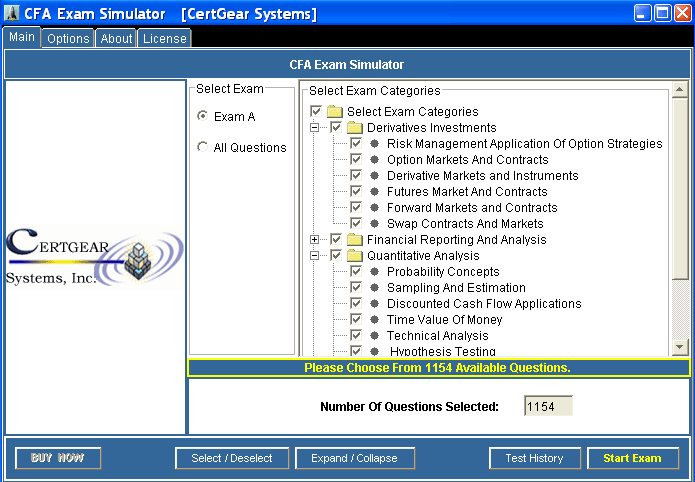This screenshot has height=482, width=695.
Task: Uncheck the Quantitative Analysis checkbox
Action: 336,255
